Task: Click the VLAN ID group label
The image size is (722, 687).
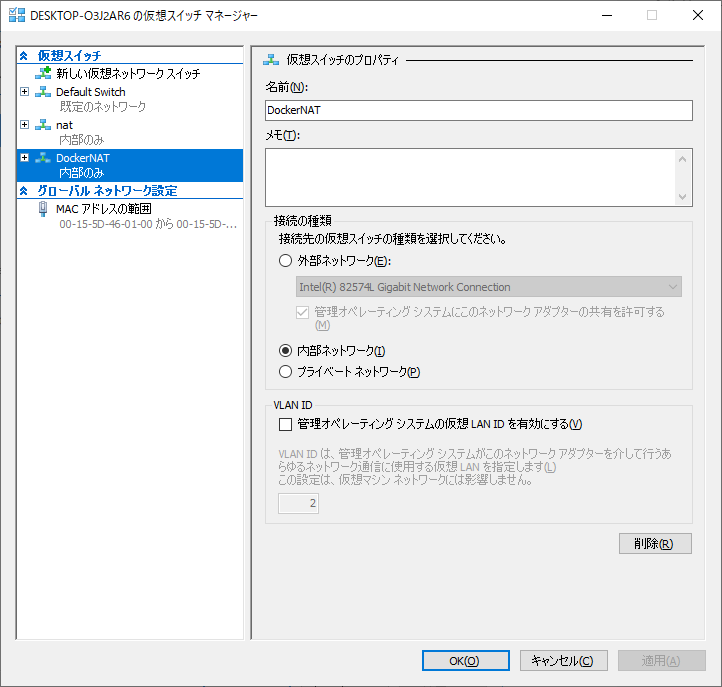Action: (293, 405)
